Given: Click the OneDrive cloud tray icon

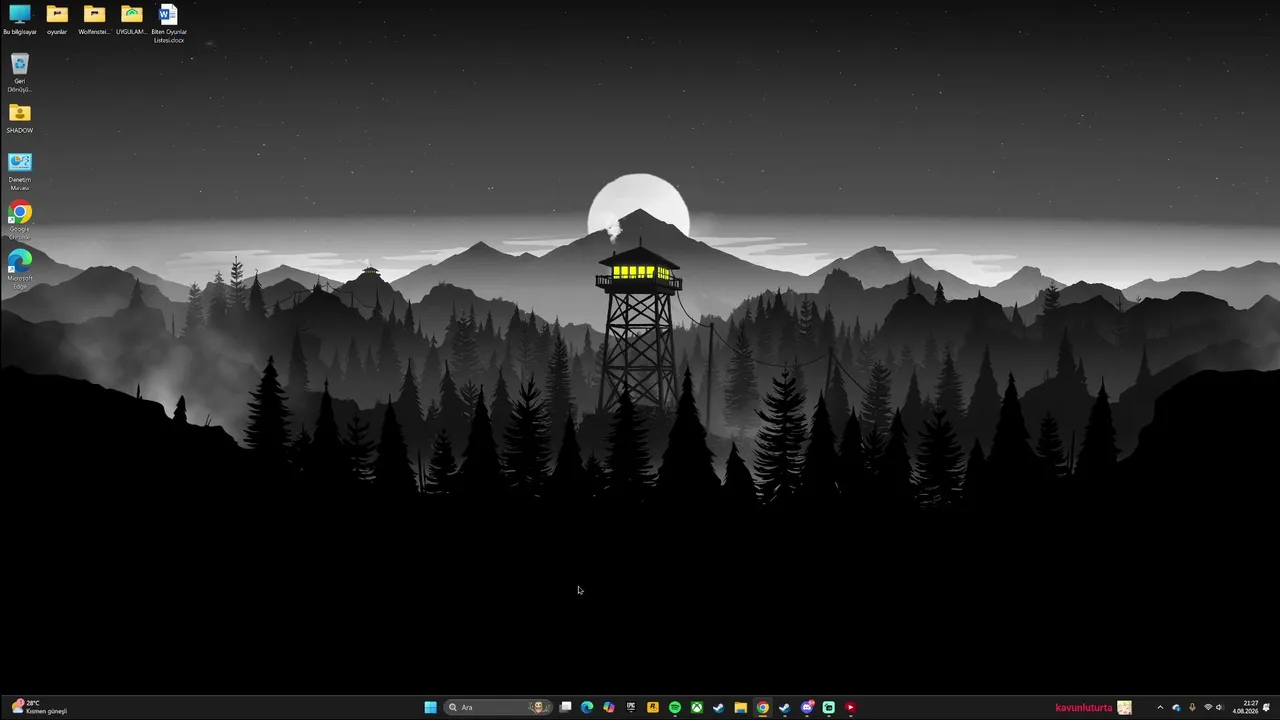Looking at the screenshot, I should [x=1176, y=708].
